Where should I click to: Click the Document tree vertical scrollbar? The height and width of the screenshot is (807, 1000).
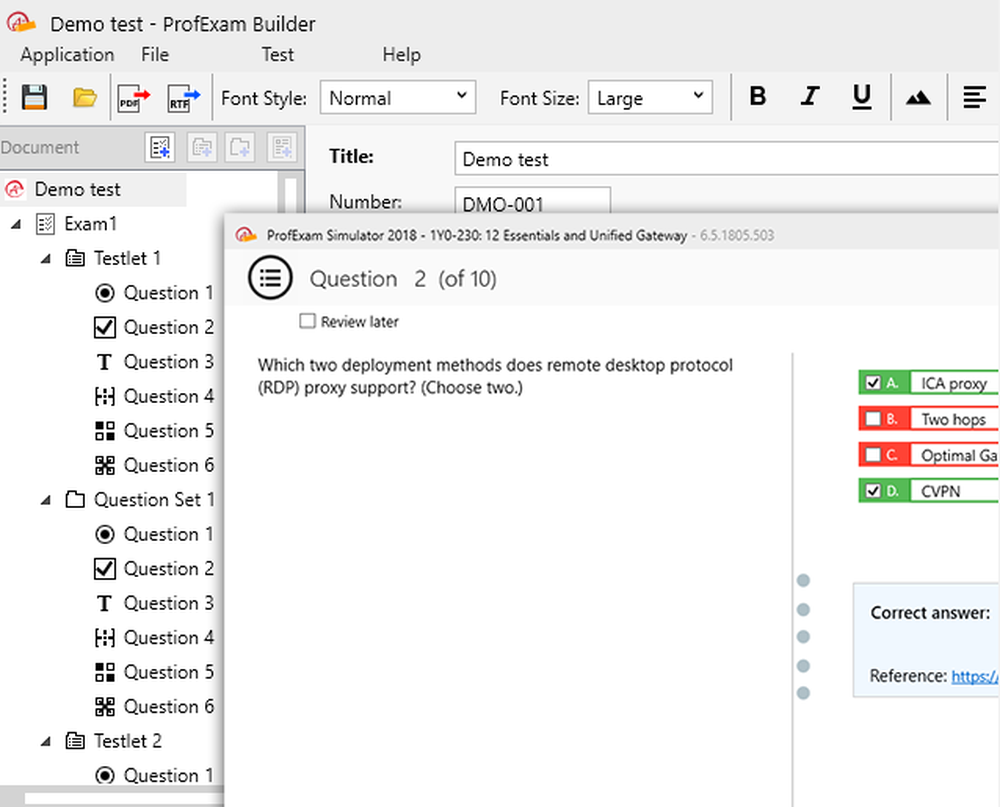(x=290, y=195)
